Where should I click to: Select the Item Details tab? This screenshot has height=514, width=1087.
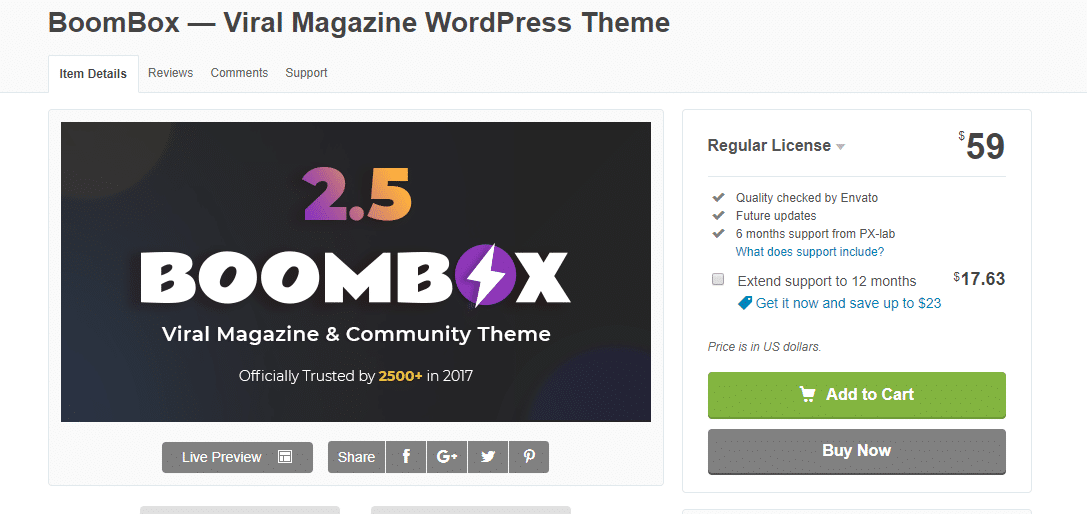tap(93, 74)
